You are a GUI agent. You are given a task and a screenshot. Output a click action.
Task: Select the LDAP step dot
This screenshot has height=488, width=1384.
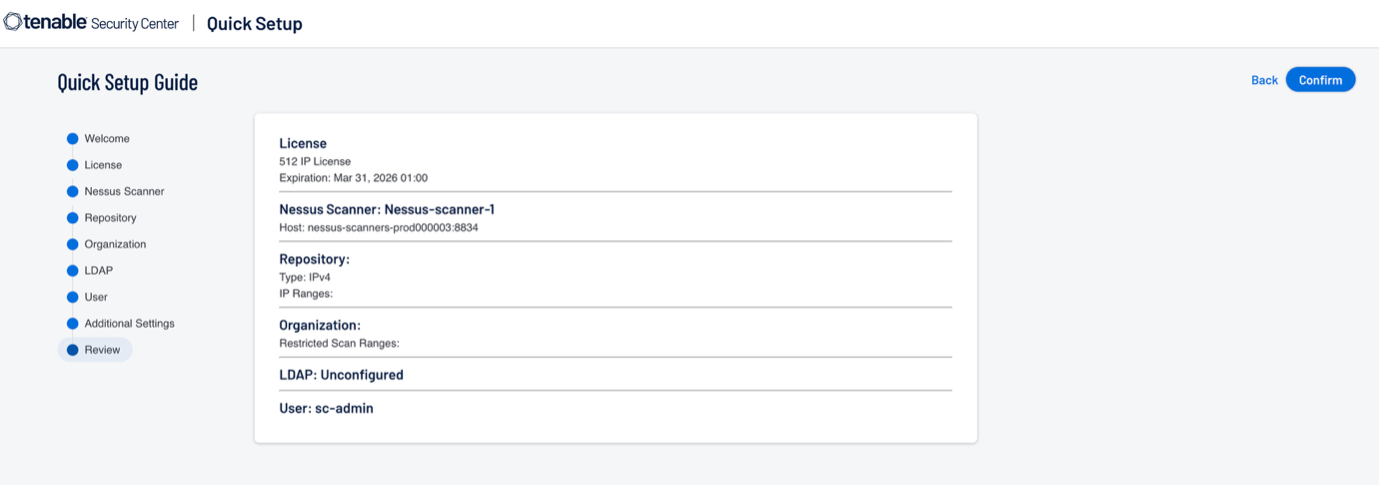[72, 271]
